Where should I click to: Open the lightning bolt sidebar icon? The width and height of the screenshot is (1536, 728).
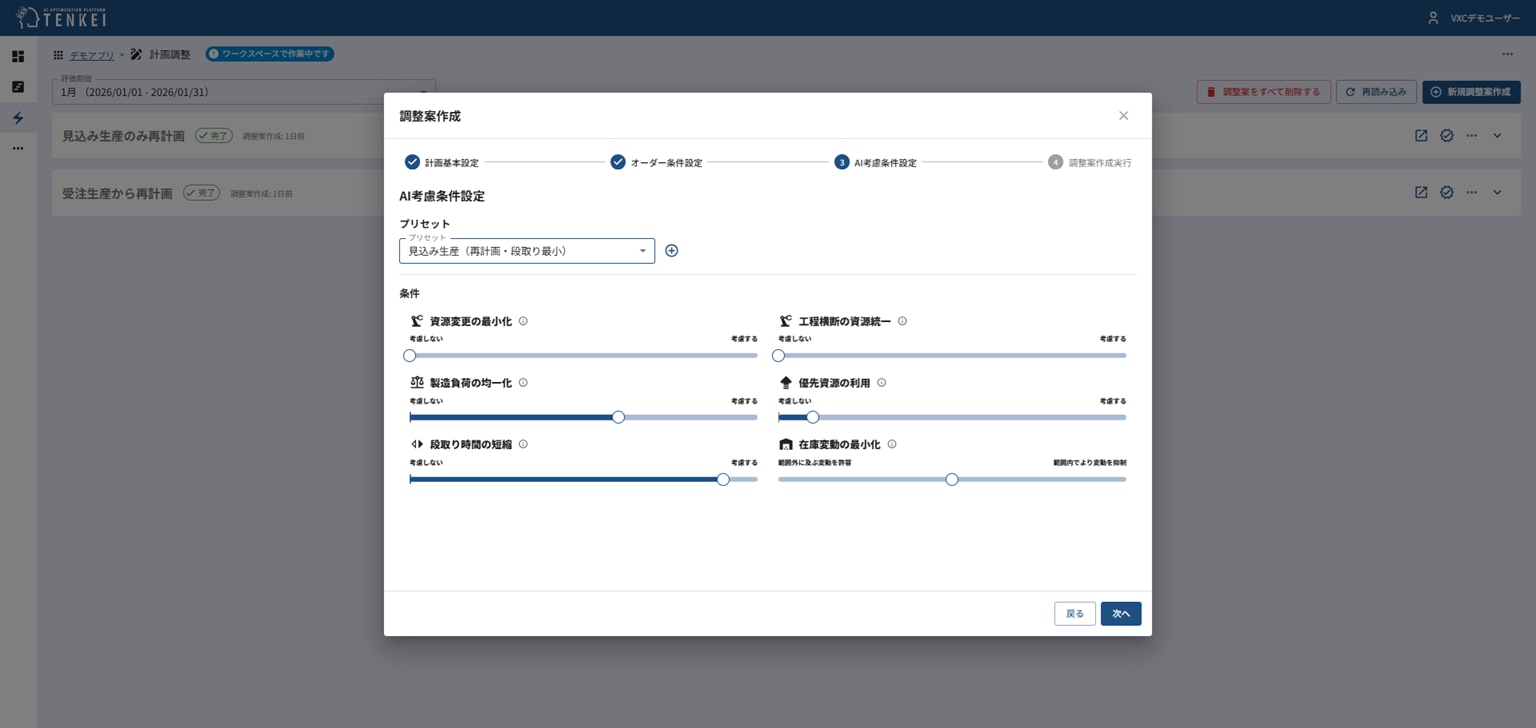(18, 118)
